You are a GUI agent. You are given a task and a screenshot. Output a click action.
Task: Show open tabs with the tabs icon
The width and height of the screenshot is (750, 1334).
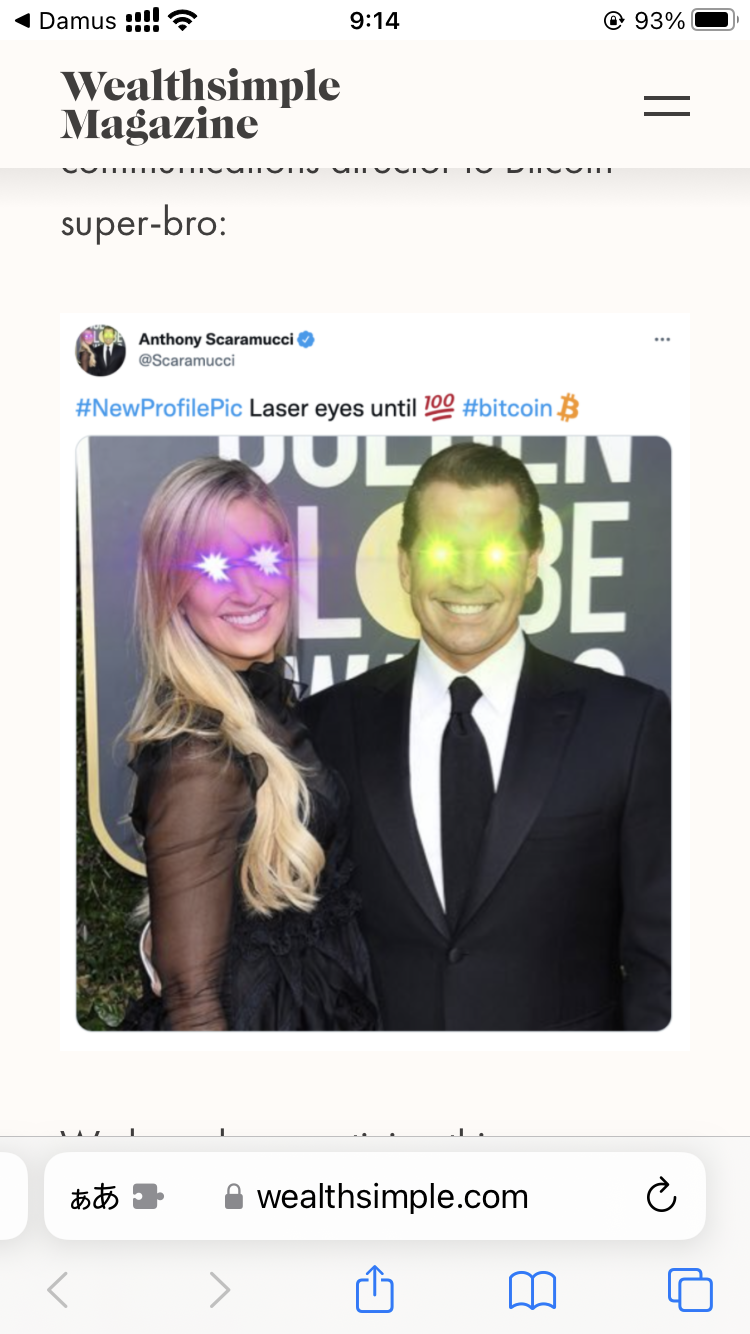690,1290
